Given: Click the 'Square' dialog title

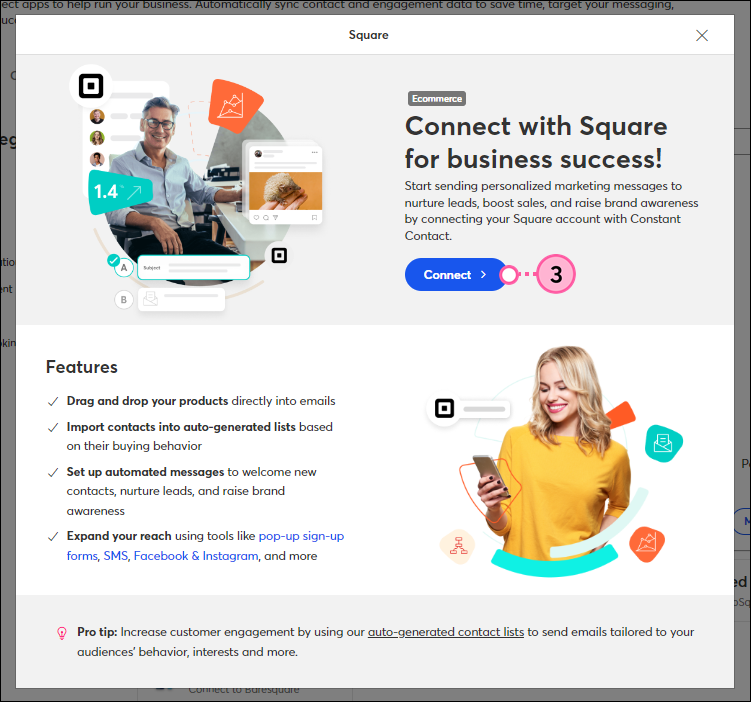Looking at the screenshot, I should coord(368,35).
